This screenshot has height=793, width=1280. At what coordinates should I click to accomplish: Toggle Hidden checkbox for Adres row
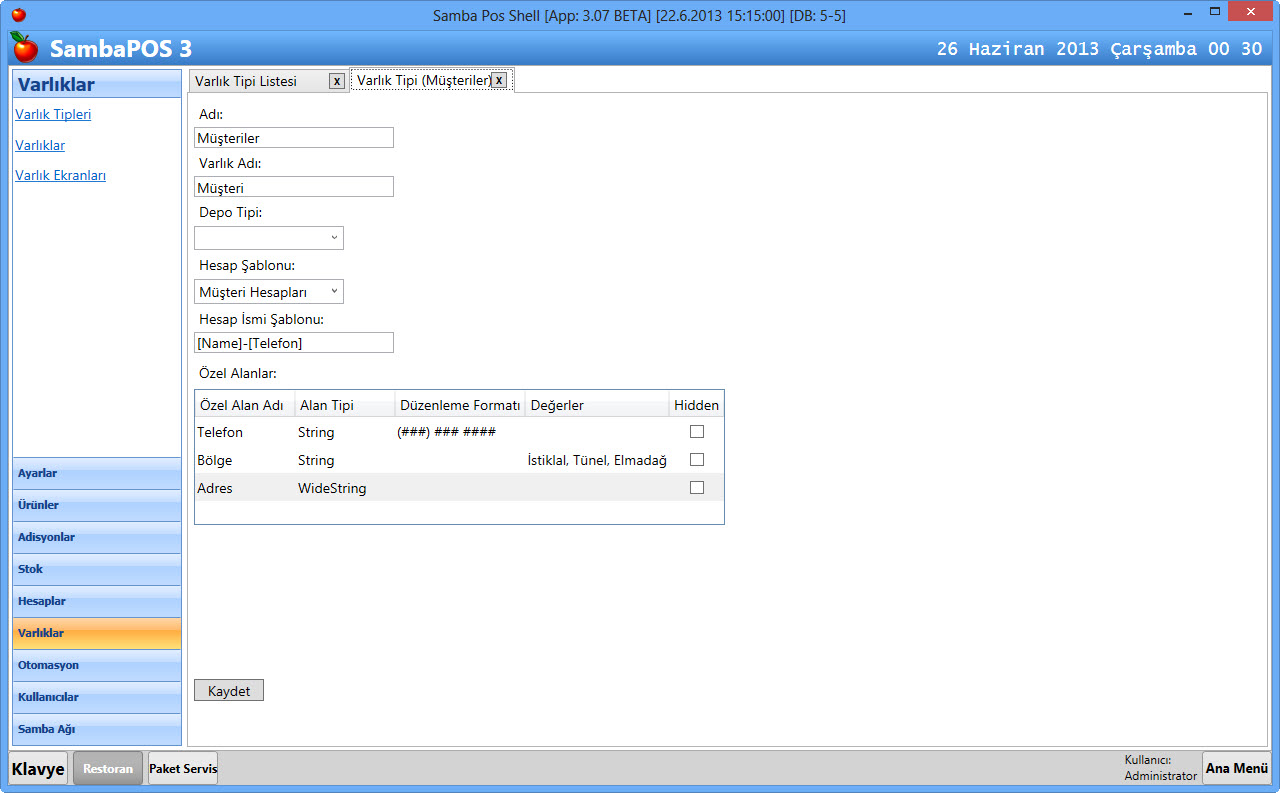coord(697,488)
